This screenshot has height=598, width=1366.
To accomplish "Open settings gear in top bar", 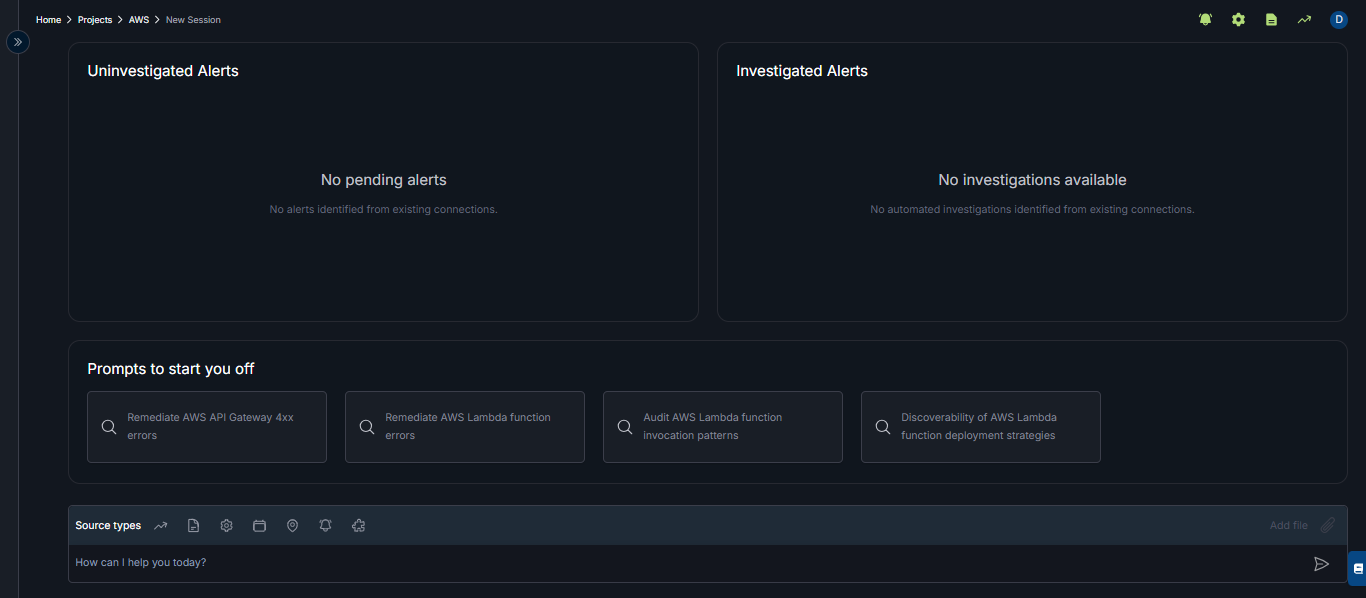I will (1238, 19).
